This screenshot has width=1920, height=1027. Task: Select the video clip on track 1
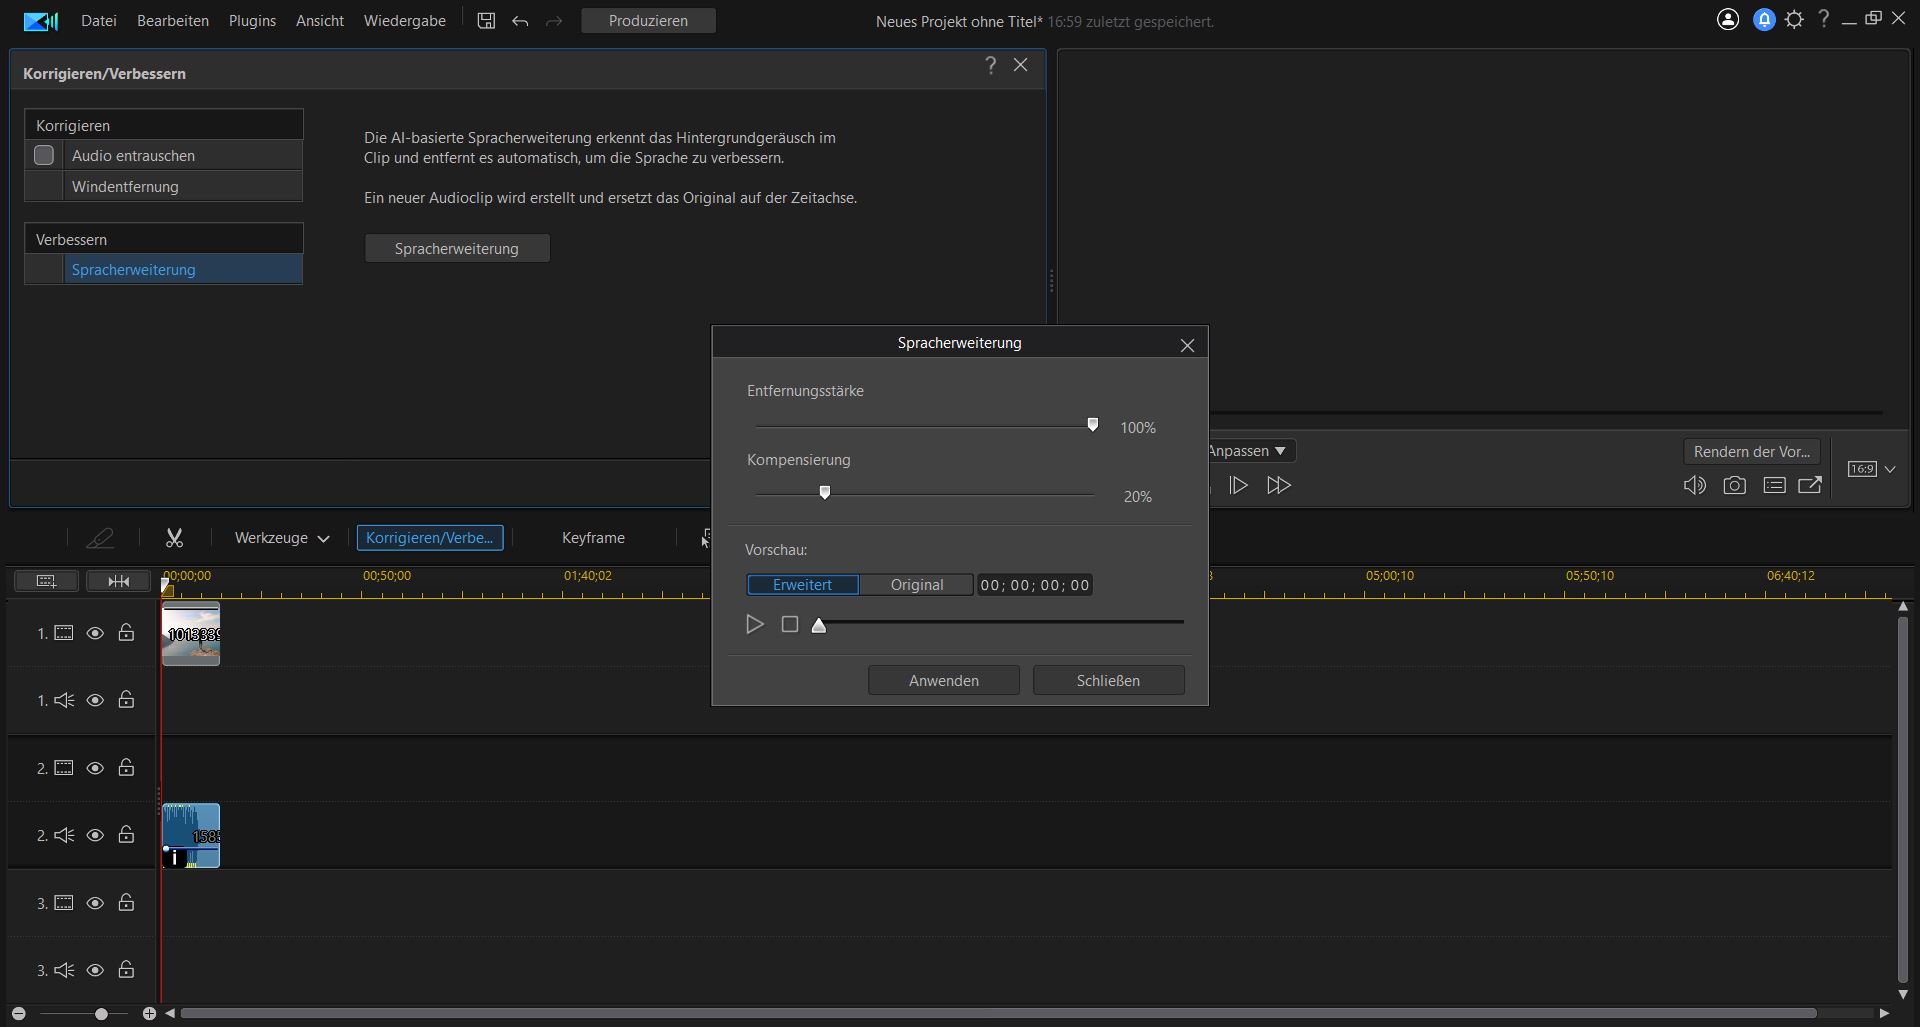191,634
